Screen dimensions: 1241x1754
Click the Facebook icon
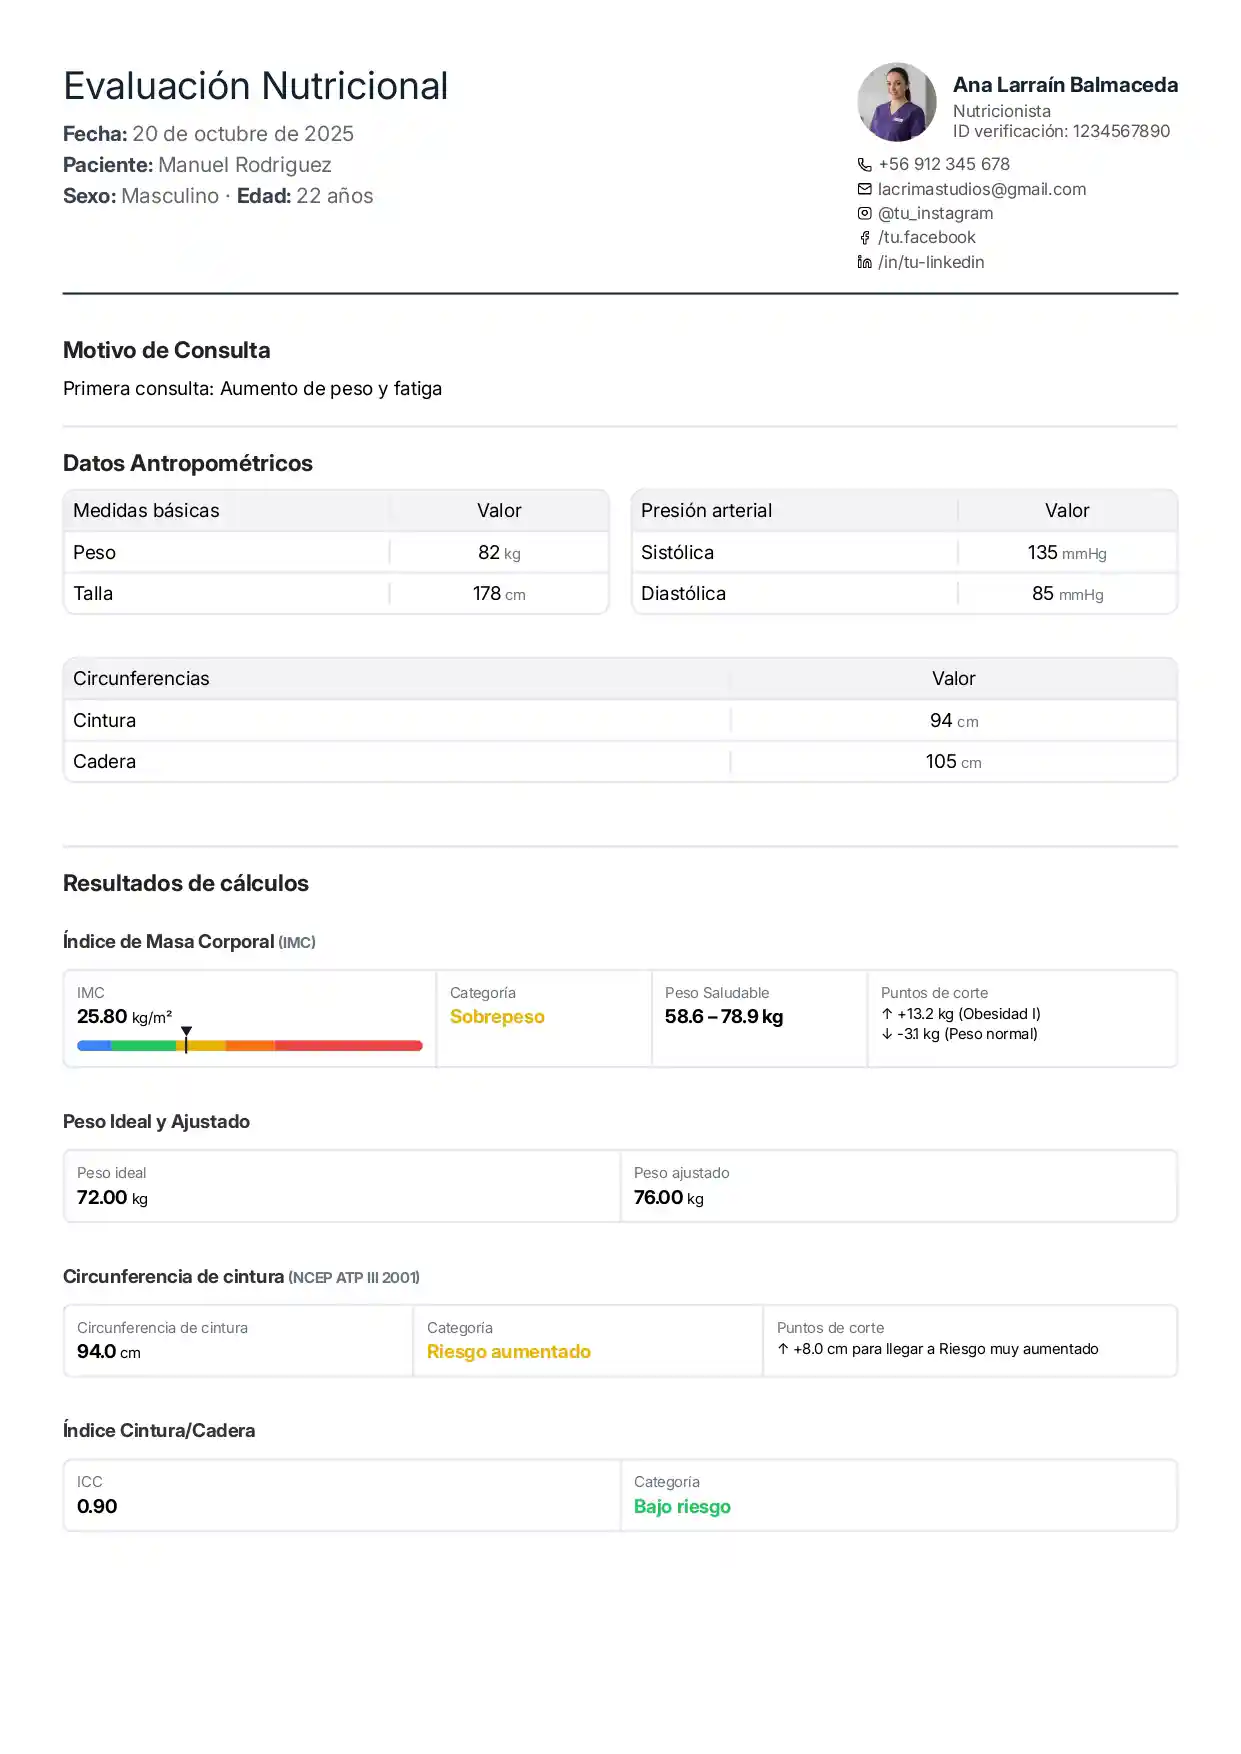[864, 238]
